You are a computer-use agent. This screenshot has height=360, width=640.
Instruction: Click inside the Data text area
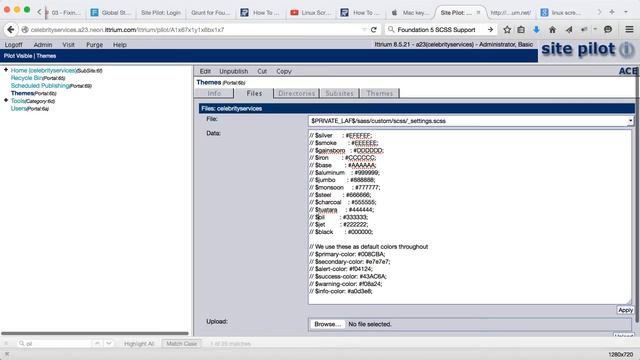pyautogui.click(x=470, y=217)
